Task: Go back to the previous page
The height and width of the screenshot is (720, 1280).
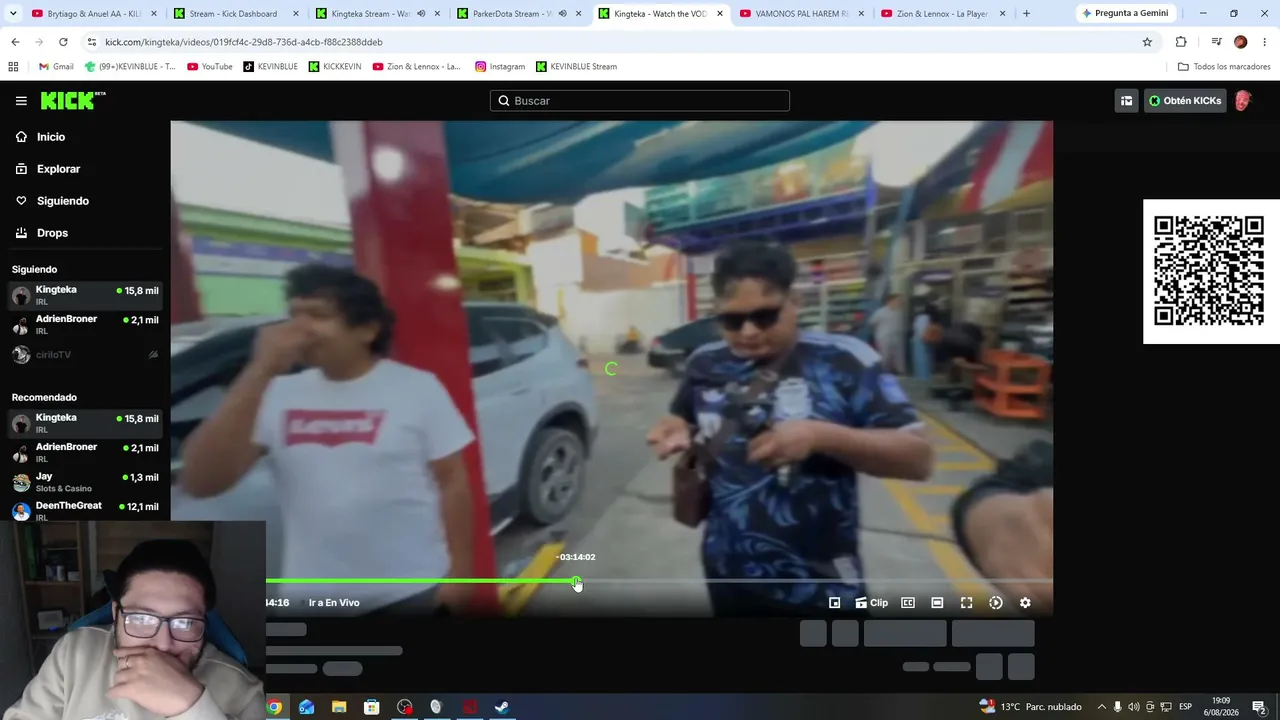Action: [15, 42]
